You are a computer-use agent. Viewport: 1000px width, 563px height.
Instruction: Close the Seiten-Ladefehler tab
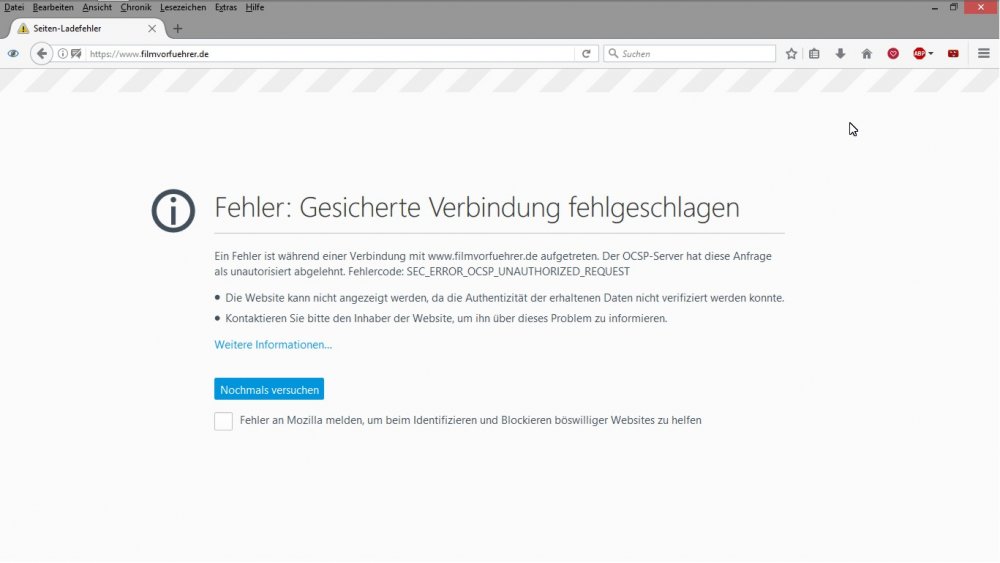coord(152,29)
